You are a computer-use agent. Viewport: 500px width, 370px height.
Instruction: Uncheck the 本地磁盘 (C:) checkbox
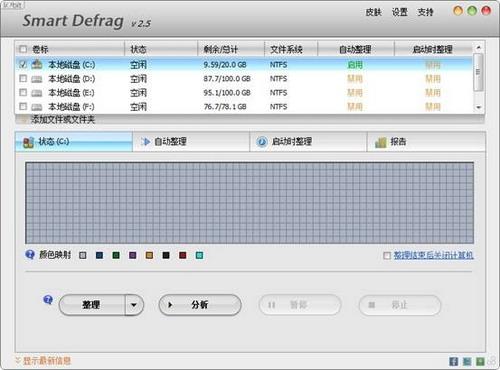click(23, 64)
